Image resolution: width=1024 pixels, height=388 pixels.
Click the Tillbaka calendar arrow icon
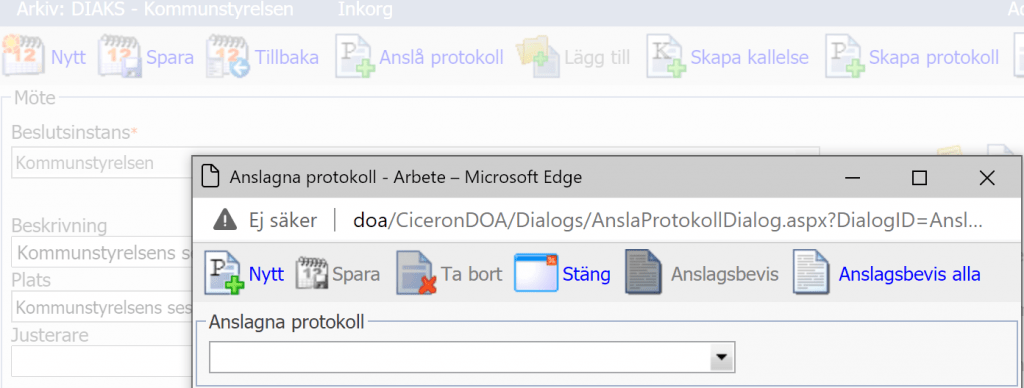229,57
